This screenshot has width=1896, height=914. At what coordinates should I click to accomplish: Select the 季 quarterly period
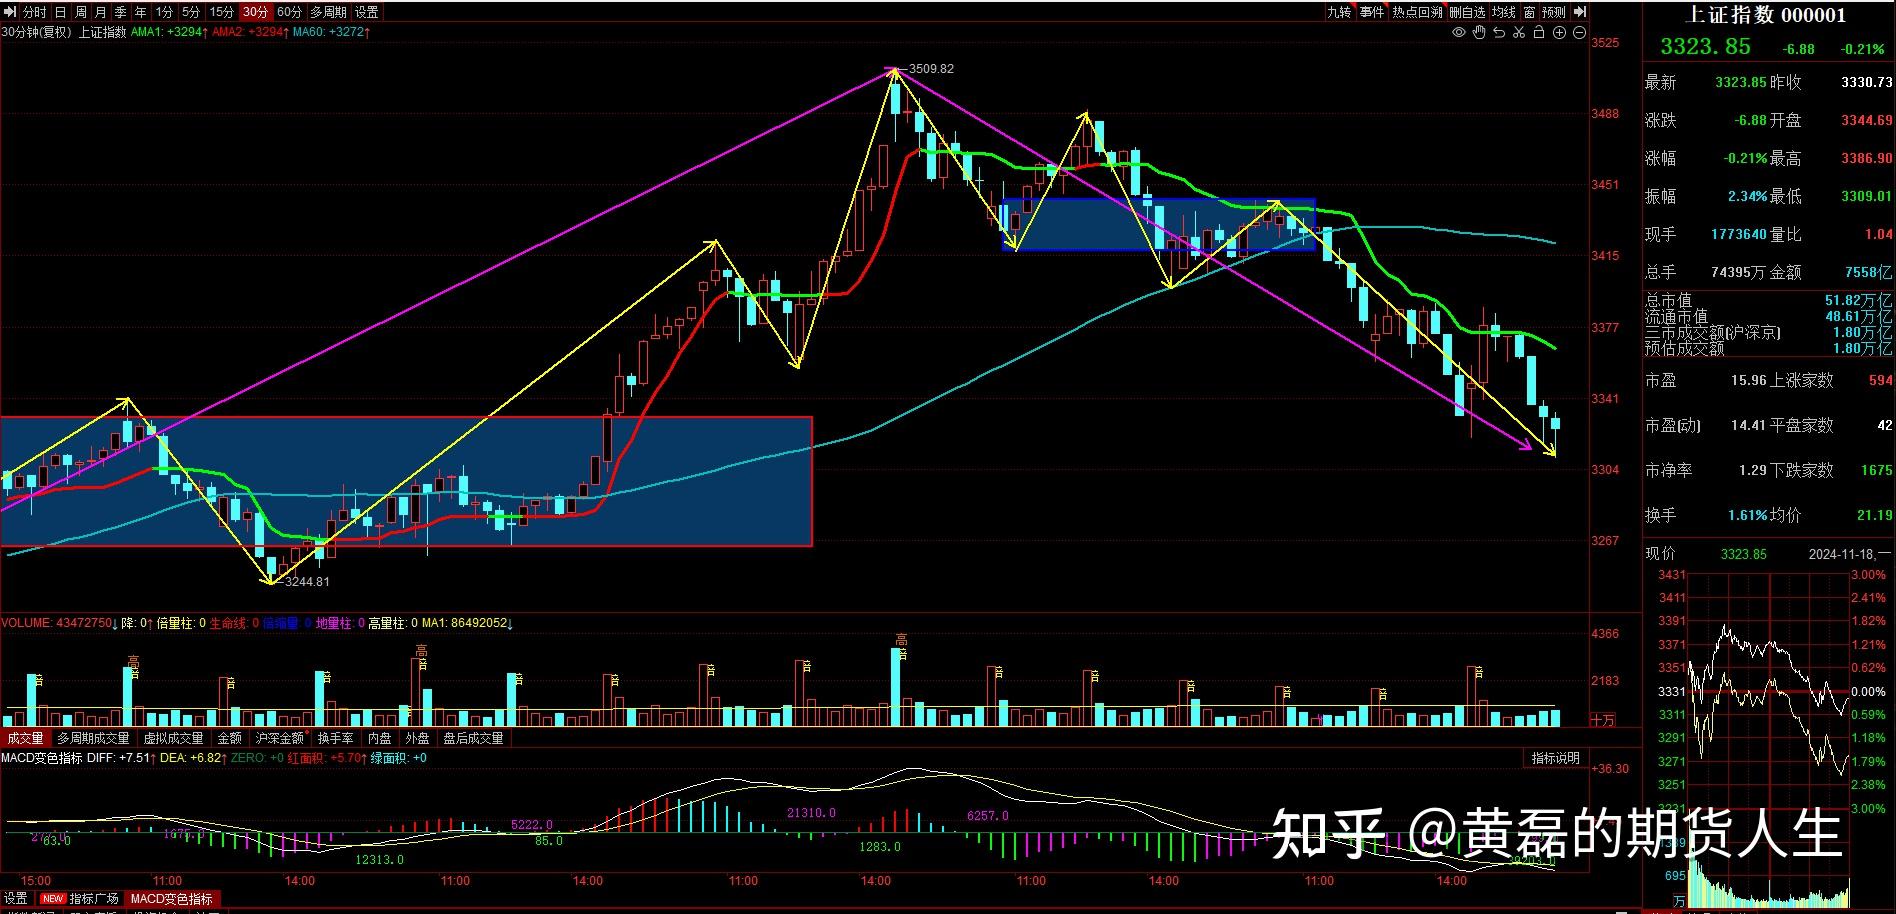pos(121,12)
